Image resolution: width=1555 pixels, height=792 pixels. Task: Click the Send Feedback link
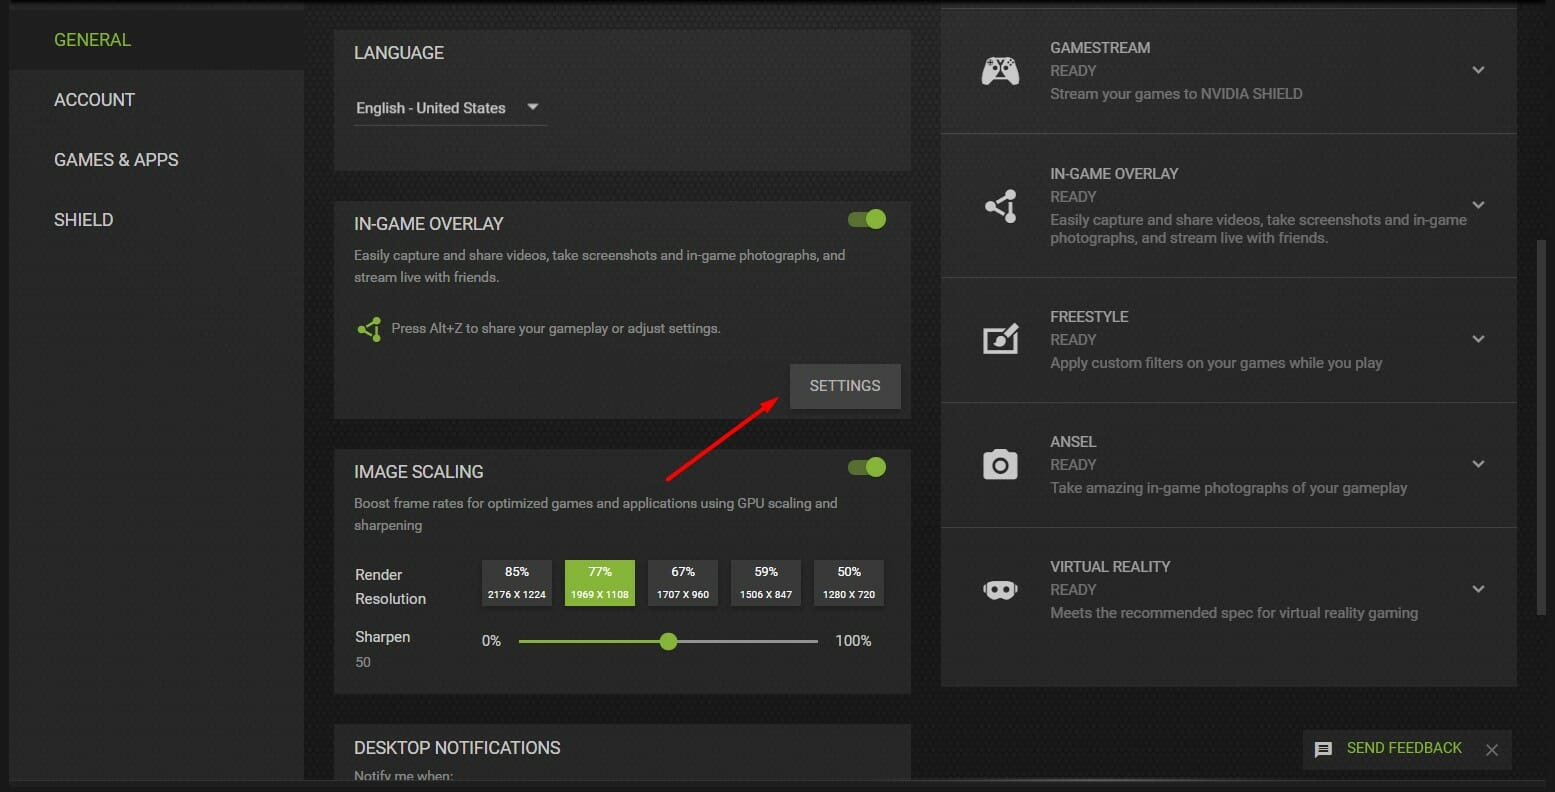1403,748
